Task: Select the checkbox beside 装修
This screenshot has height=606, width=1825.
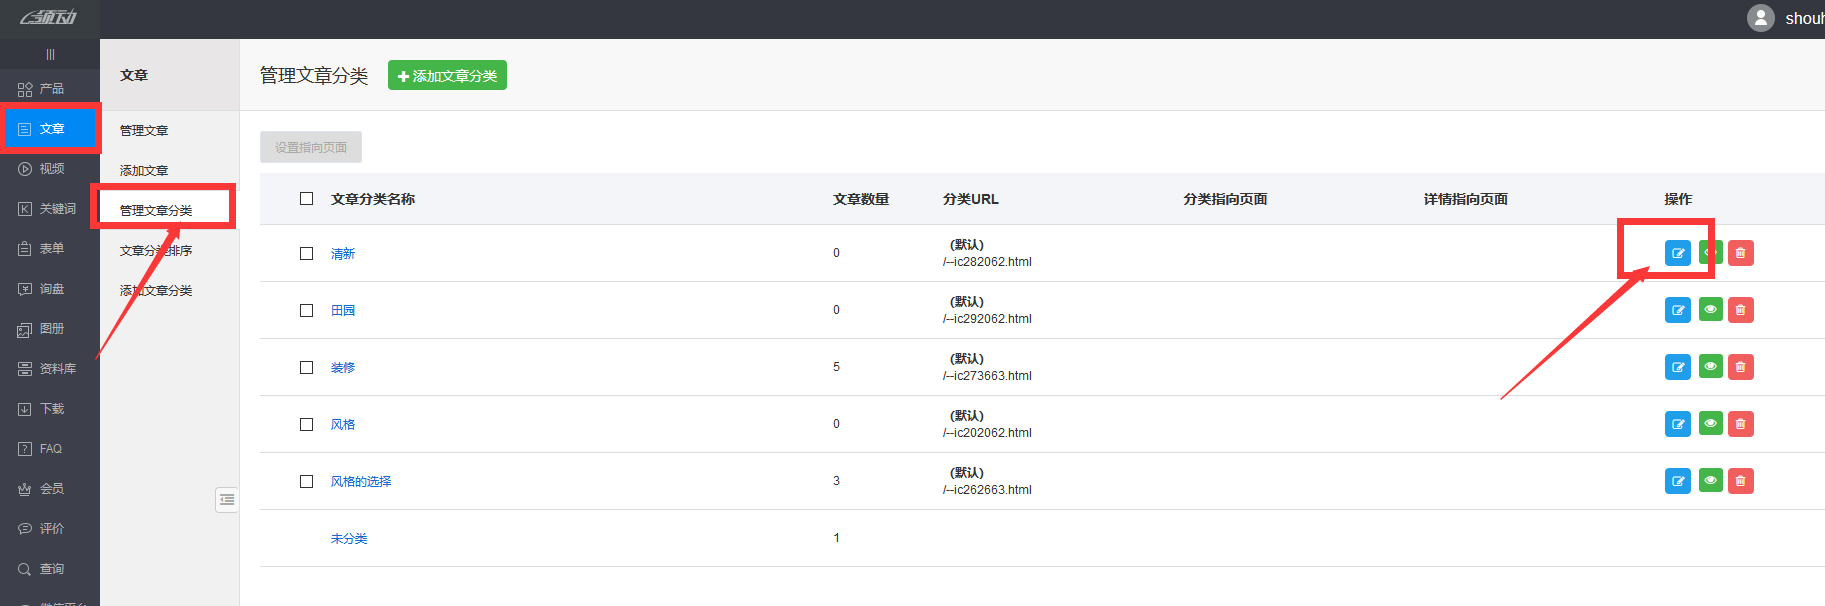Action: click(x=307, y=368)
